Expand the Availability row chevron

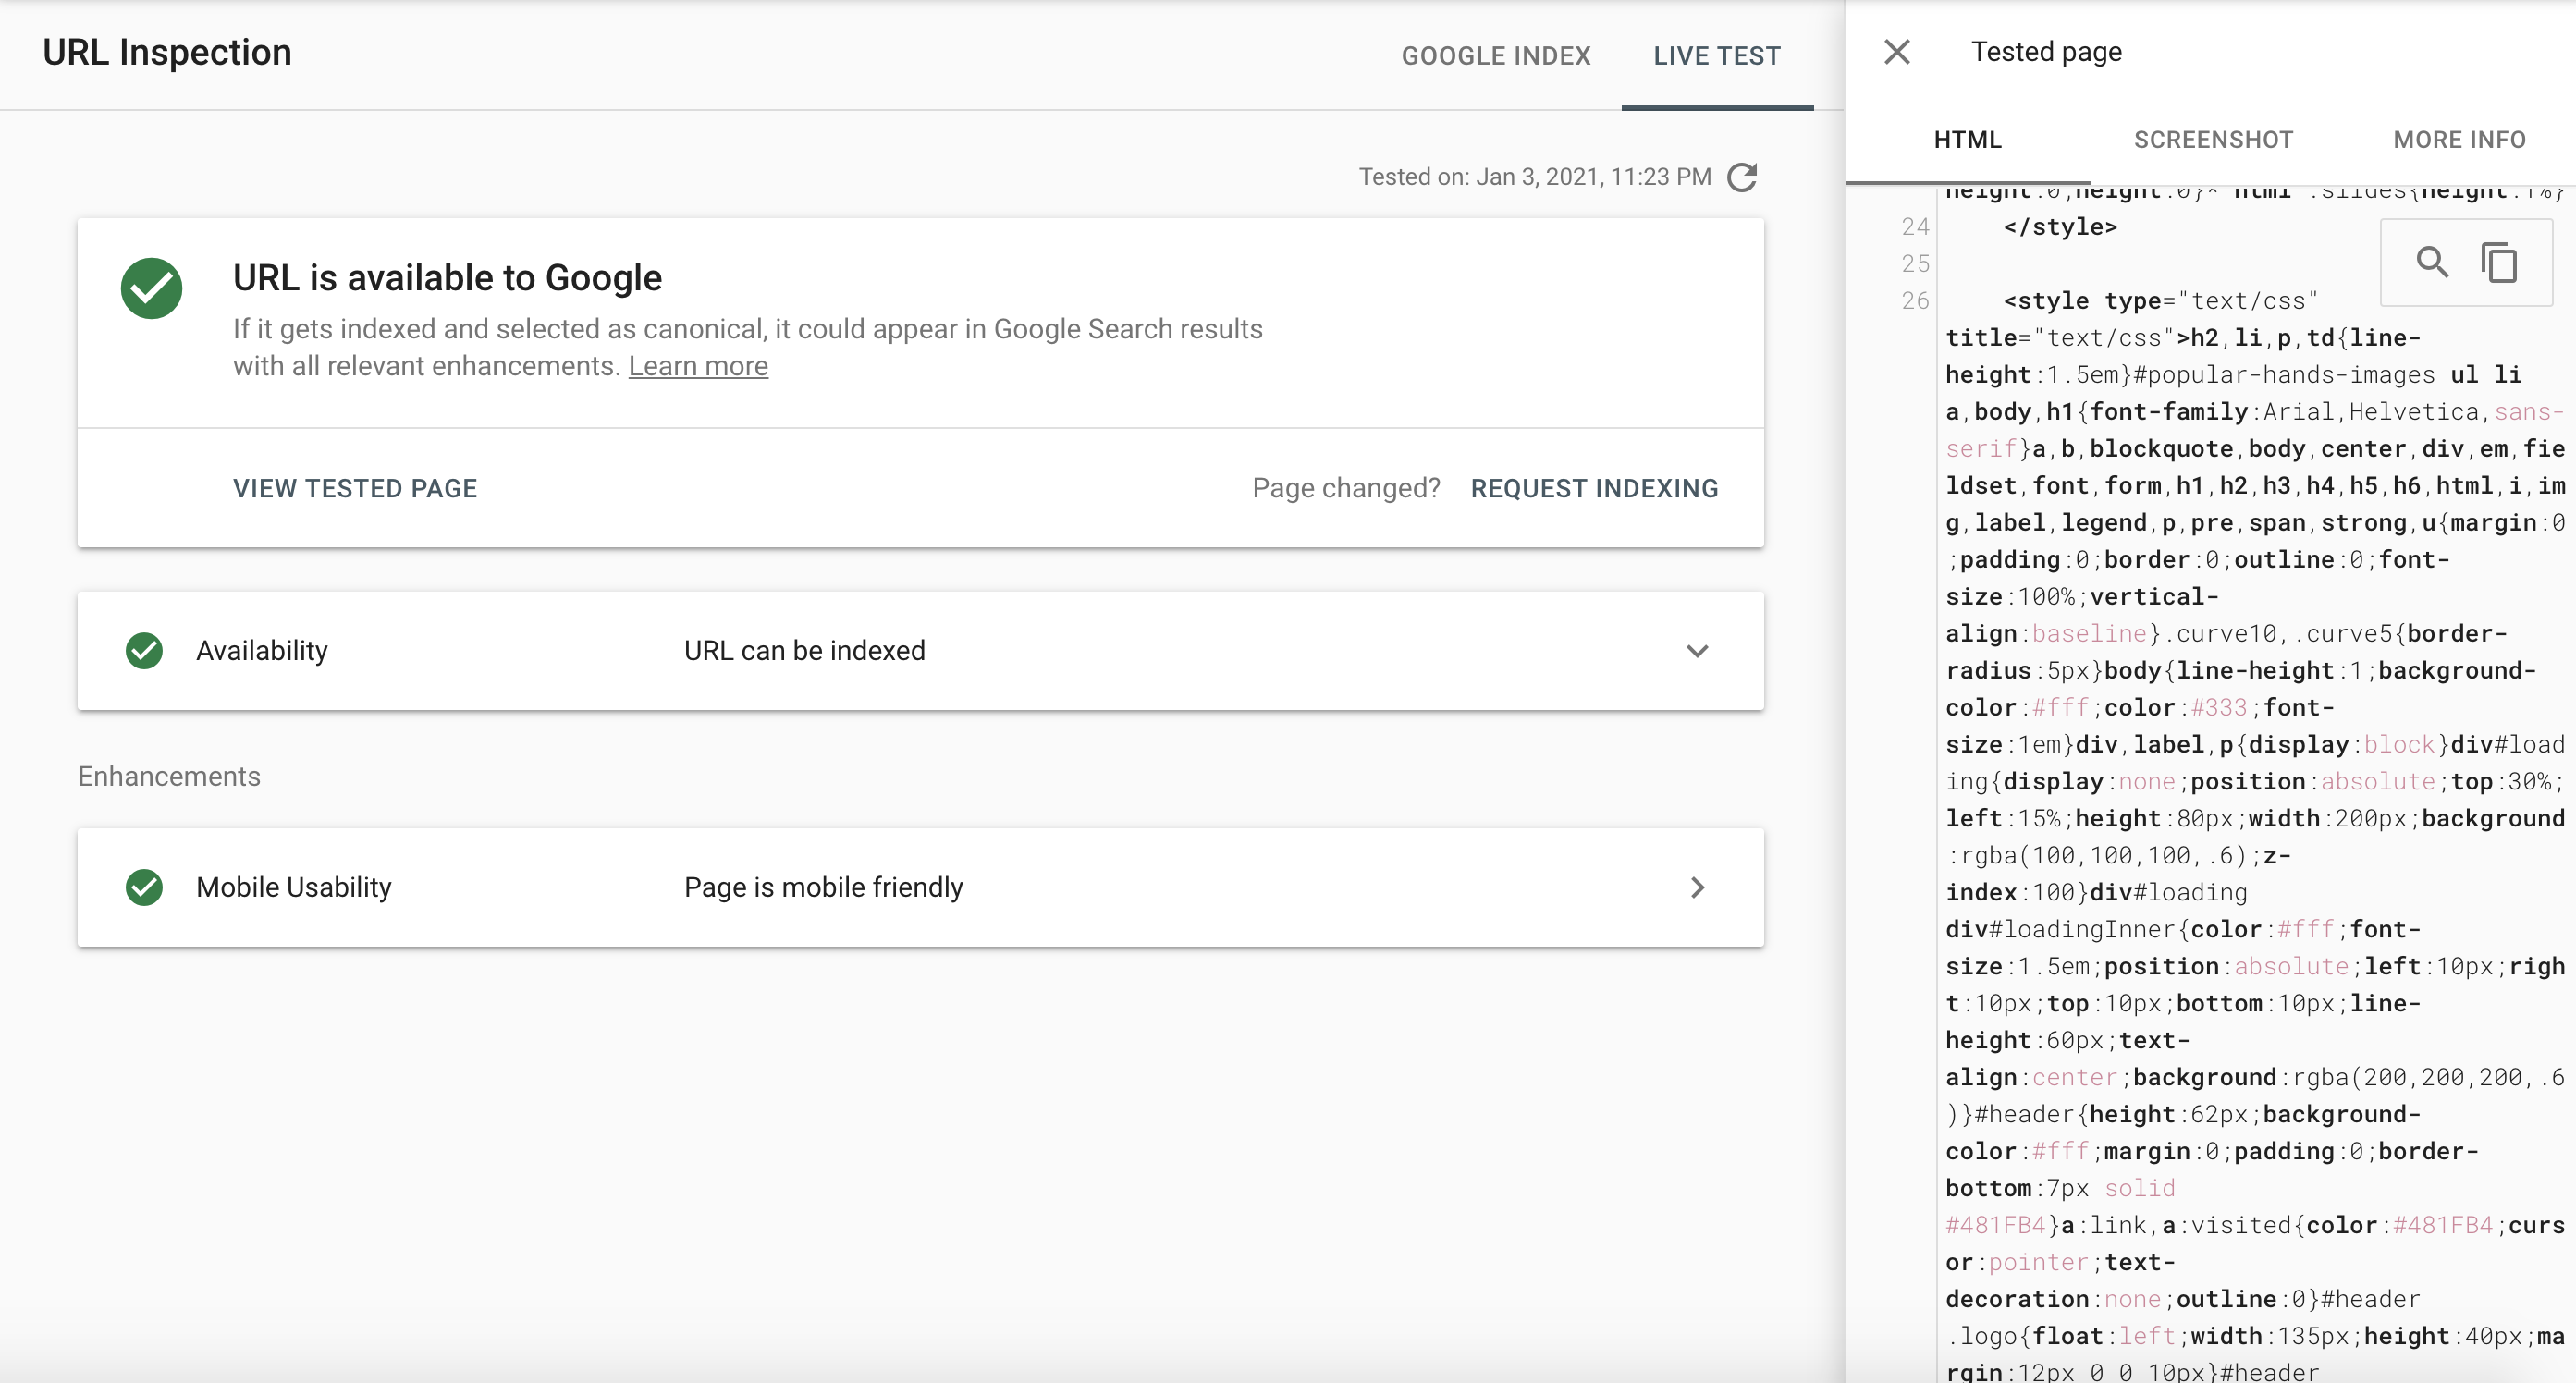(1697, 651)
